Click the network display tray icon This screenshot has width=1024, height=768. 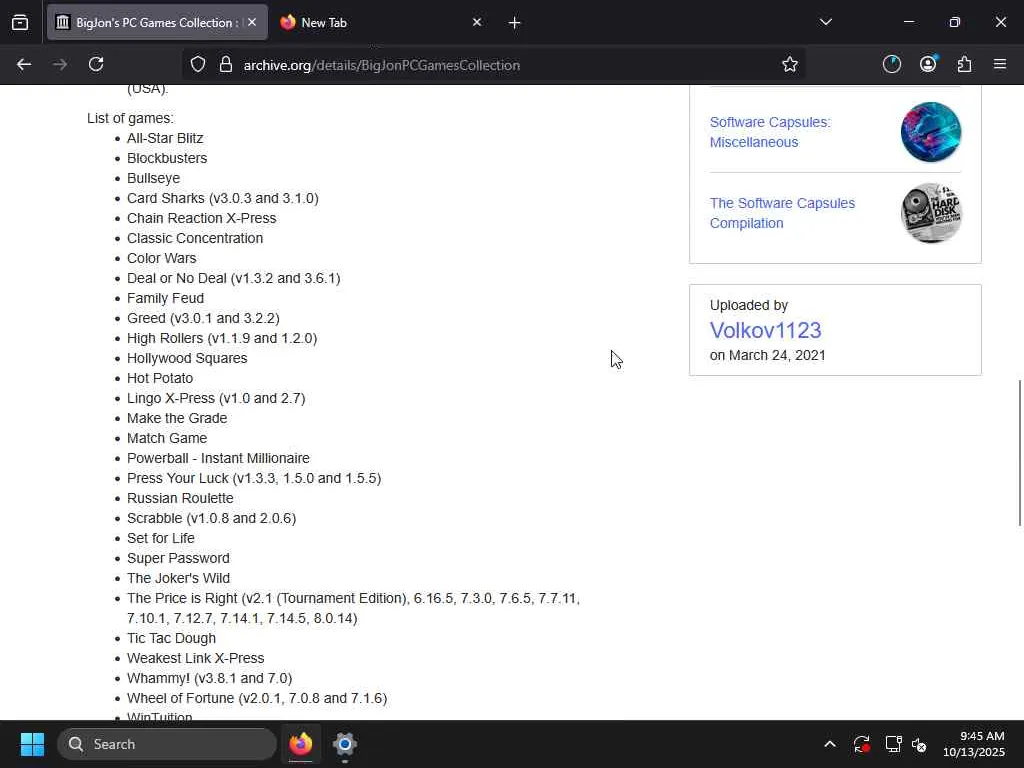coord(893,744)
